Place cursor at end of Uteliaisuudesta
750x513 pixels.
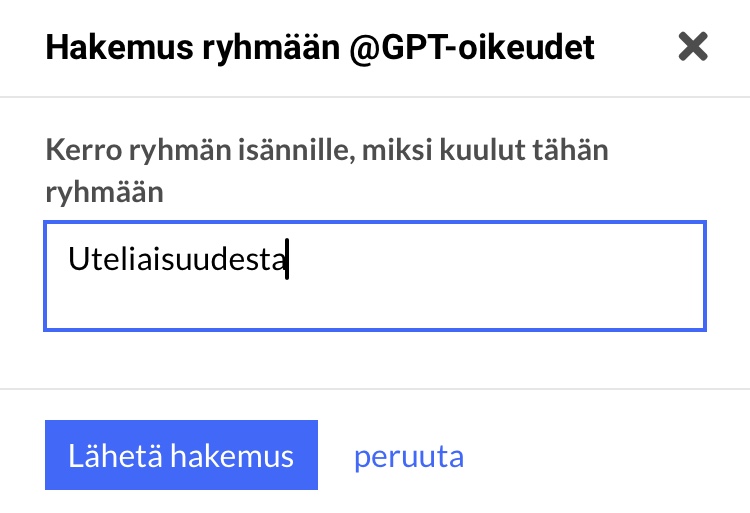click(286, 259)
